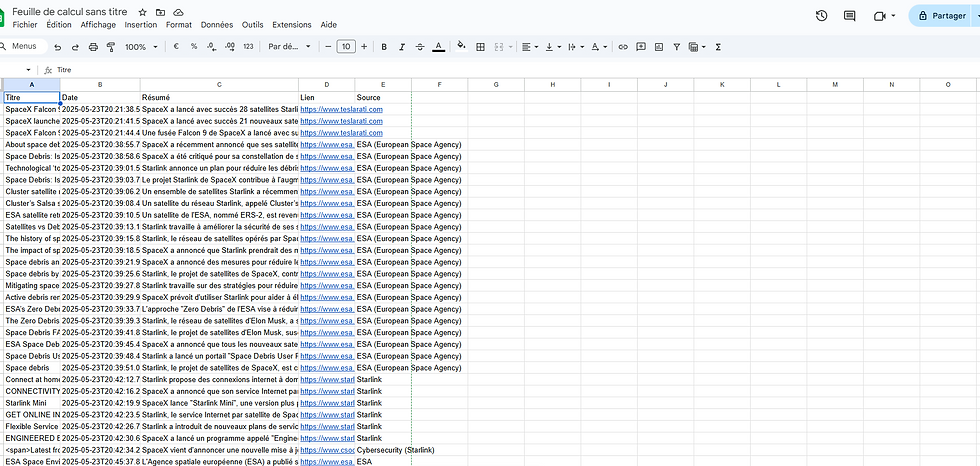Open vertical align dropdown

pyautogui.click(x=553, y=47)
